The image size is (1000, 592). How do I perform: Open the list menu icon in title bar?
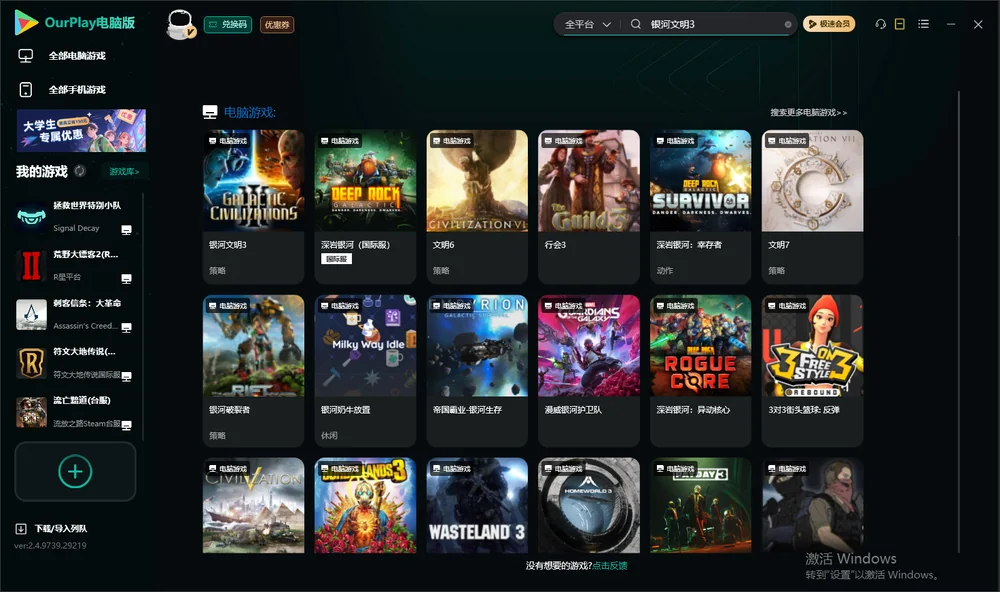tap(923, 24)
